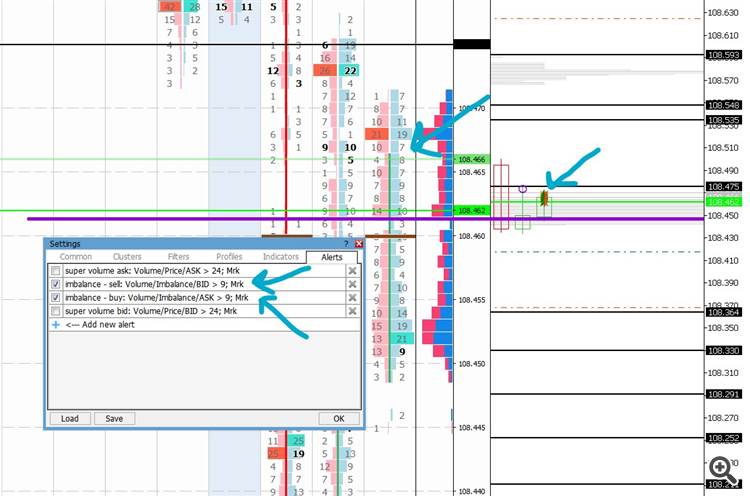Go to the Profiles tab
Image resolution: width=750 pixels, height=496 pixels.
(229, 257)
